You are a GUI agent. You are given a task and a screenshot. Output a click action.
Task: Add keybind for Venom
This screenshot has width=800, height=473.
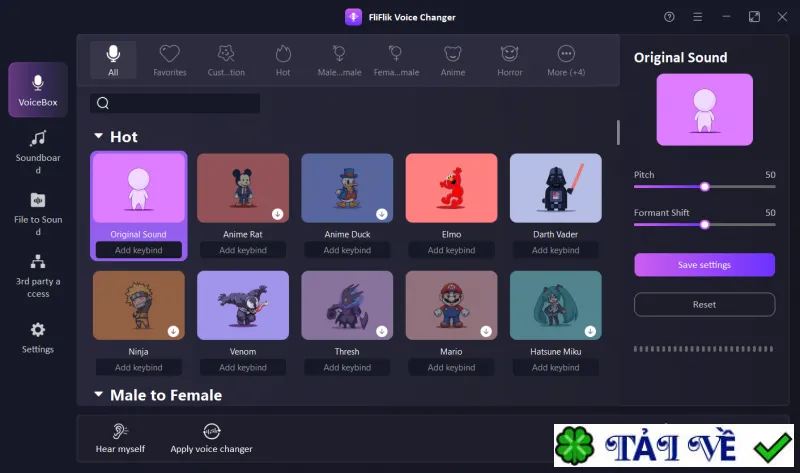243,367
